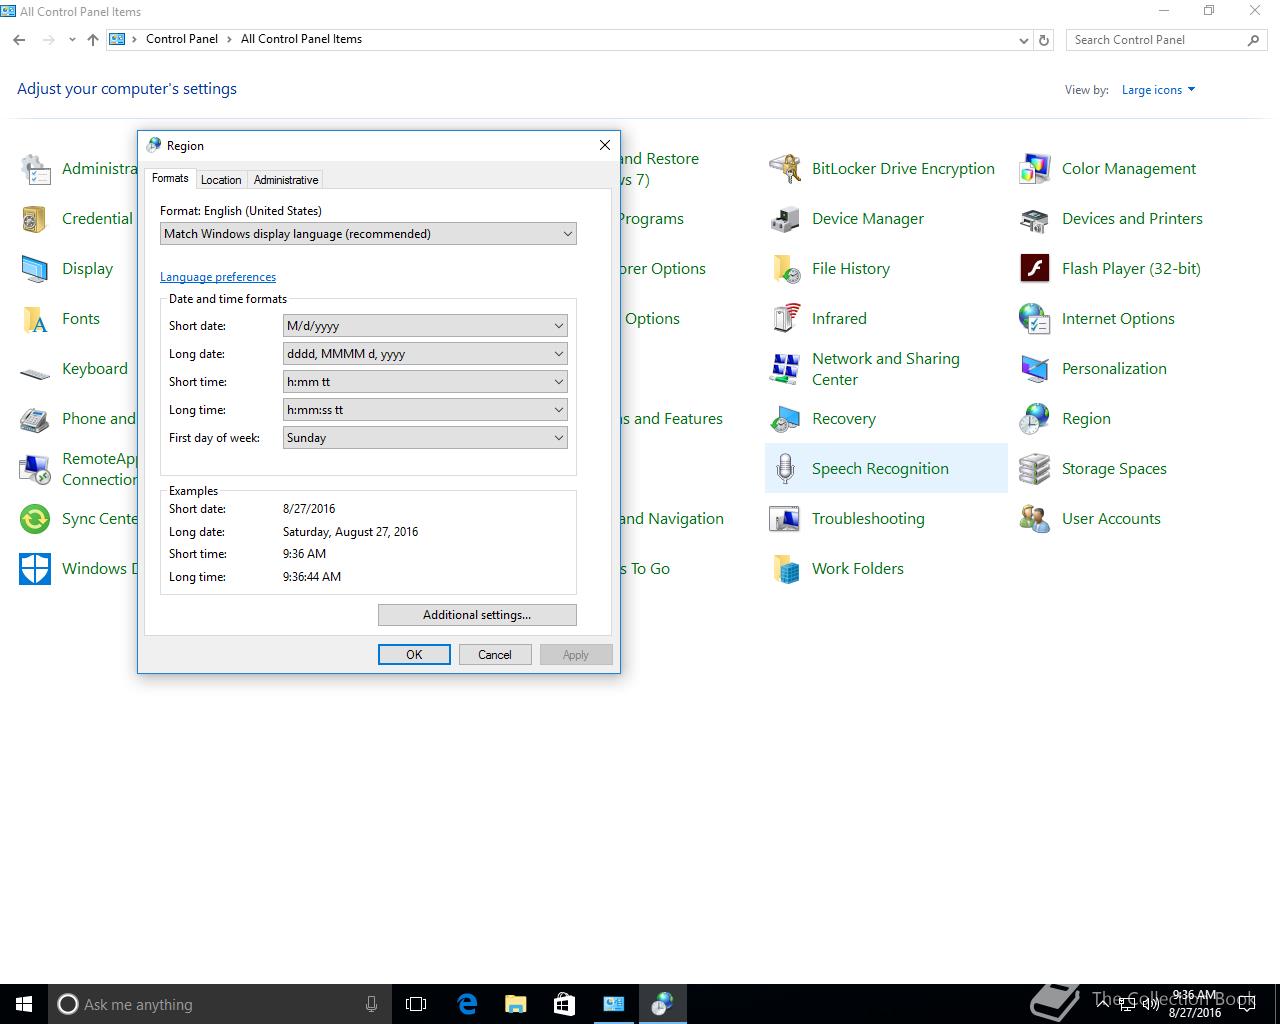Go back with the back arrow
This screenshot has height=1024, width=1280.
pyautogui.click(x=19, y=40)
